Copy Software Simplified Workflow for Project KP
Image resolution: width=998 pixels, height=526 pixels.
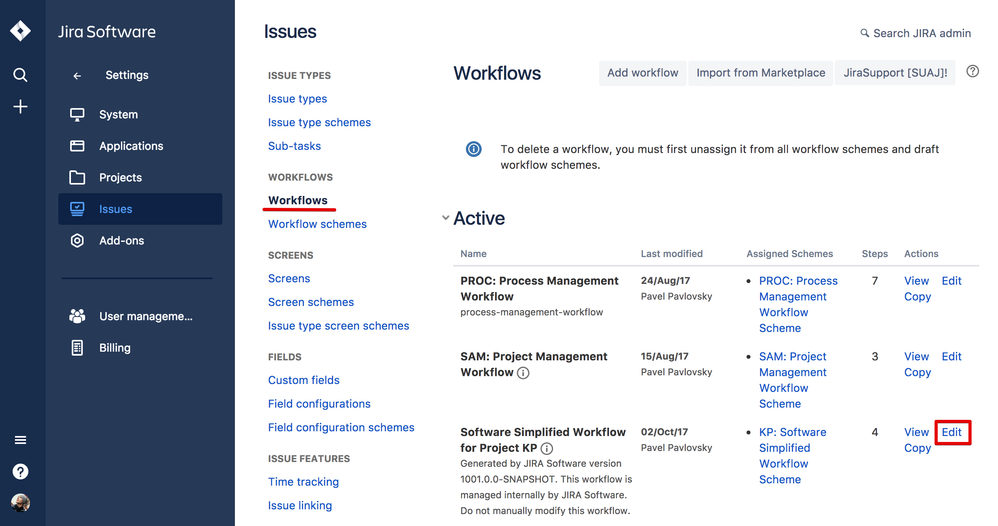(917, 448)
